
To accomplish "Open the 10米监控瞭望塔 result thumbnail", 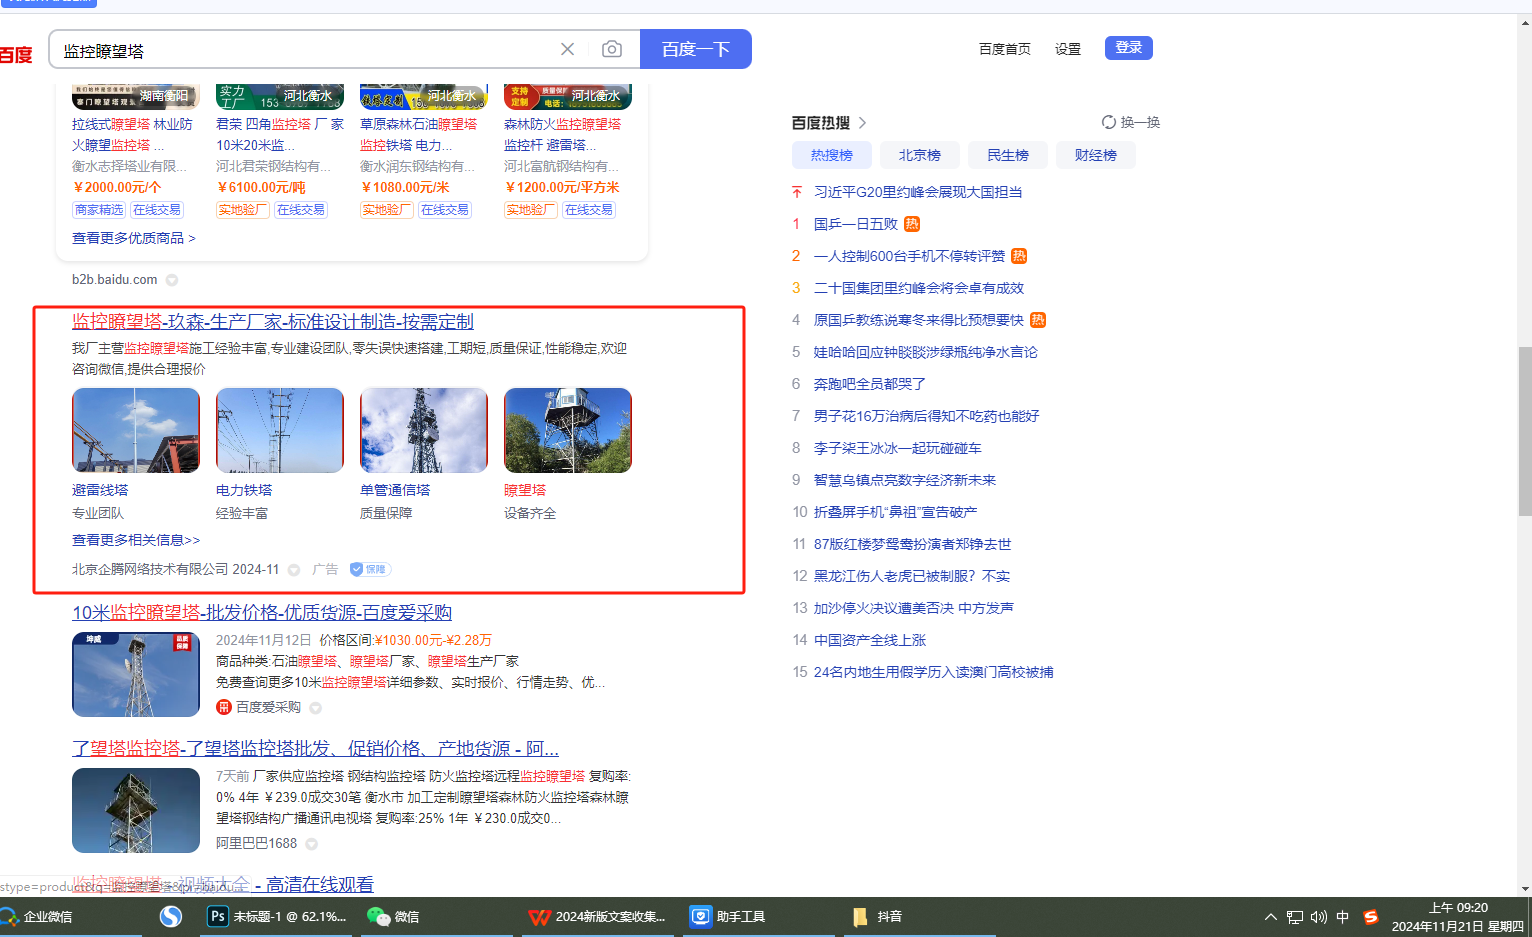I will 136,674.
